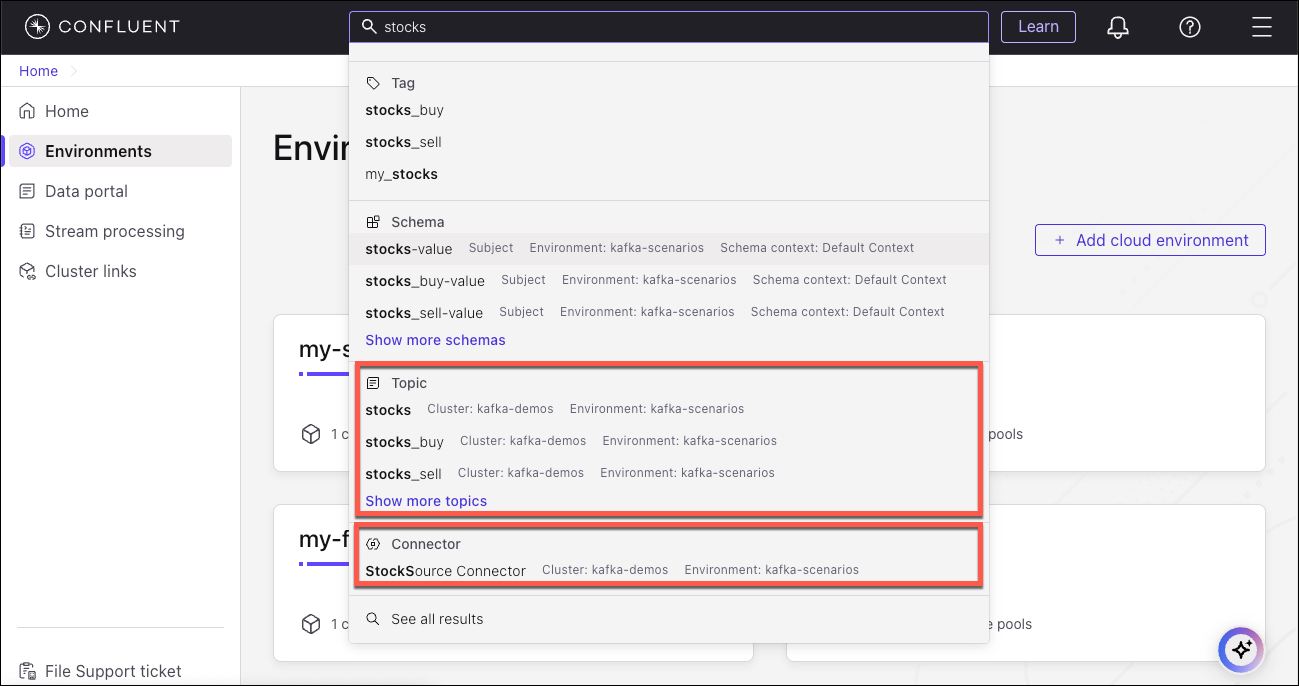Image resolution: width=1299 pixels, height=686 pixels.
Task: Launch the AI assistant sparkle icon
Action: pos(1240,650)
